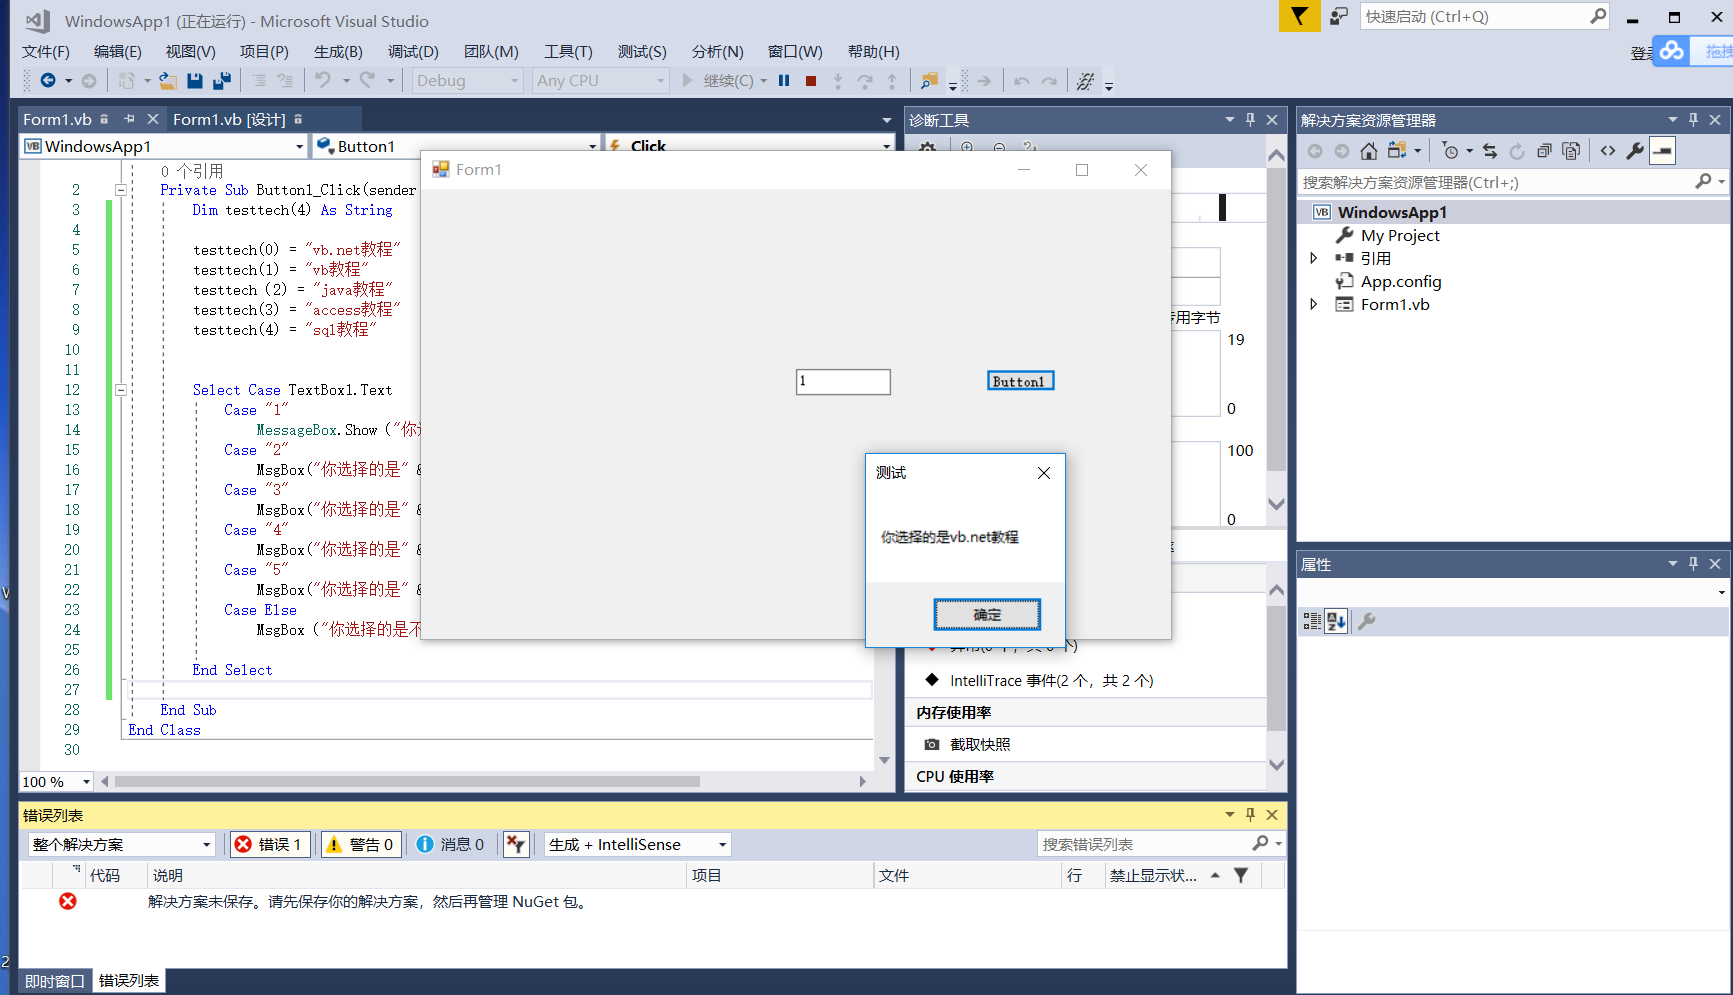Click Zoom In icon in Diagnostic Tools
Image resolution: width=1733 pixels, height=995 pixels.
pos(967,147)
